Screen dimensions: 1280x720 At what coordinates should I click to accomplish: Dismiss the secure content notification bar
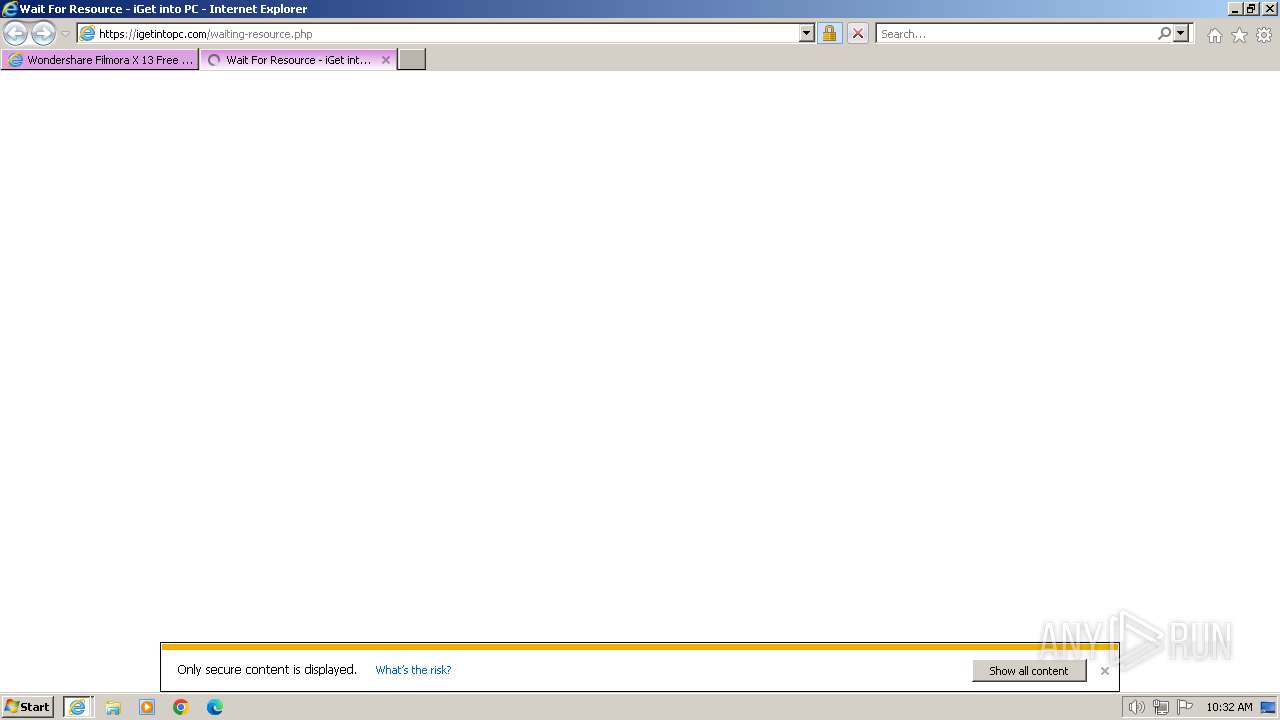pyautogui.click(x=1105, y=671)
